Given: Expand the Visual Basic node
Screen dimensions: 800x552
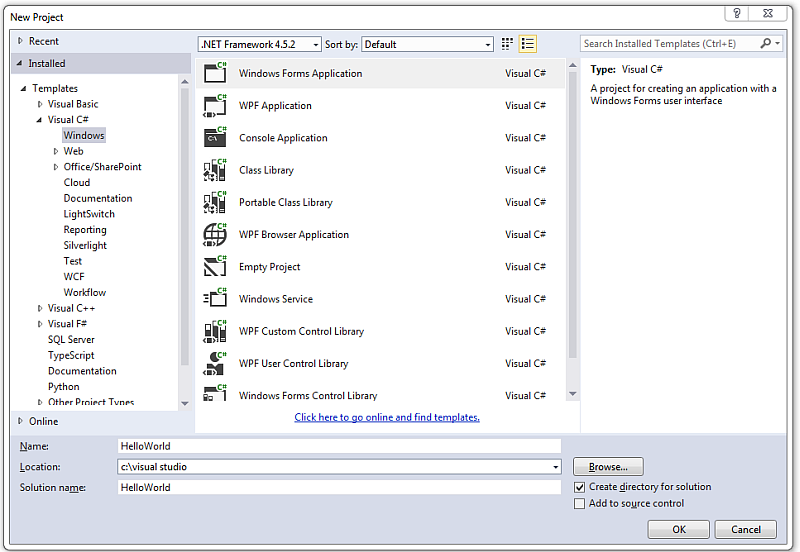Looking at the screenshot, I should (x=40, y=104).
